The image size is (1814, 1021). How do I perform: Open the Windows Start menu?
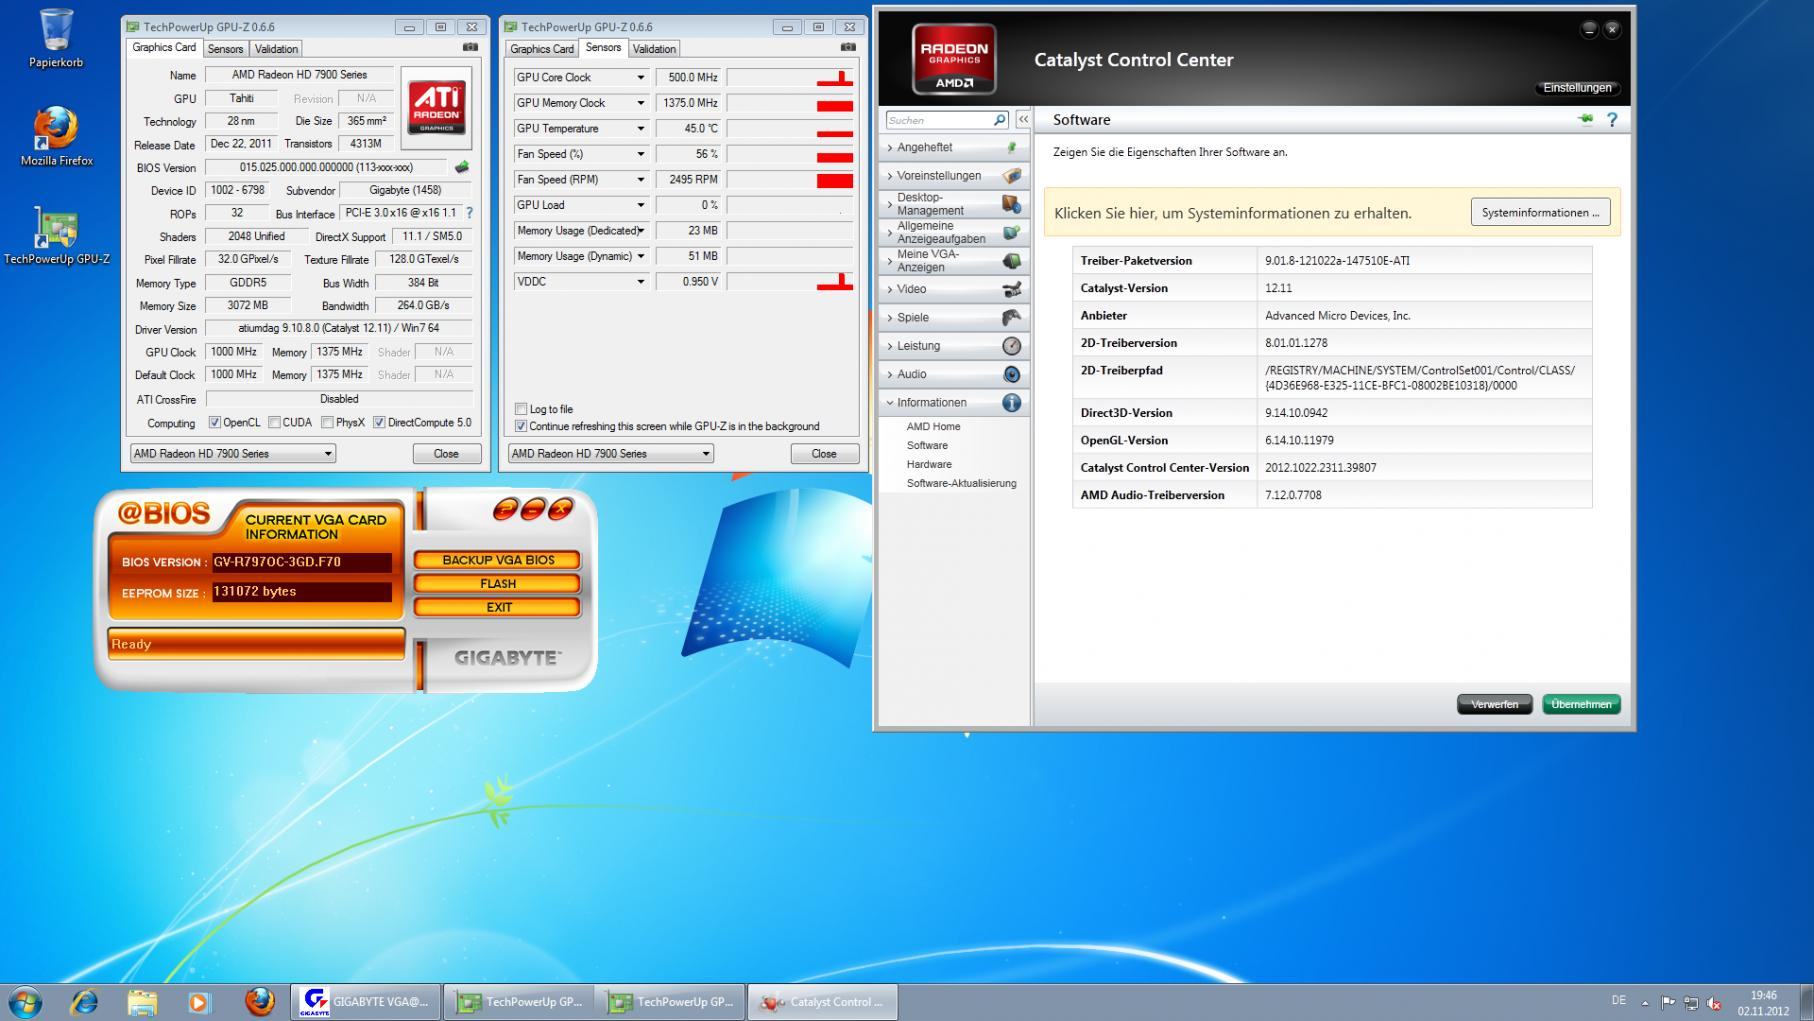(25, 1001)
